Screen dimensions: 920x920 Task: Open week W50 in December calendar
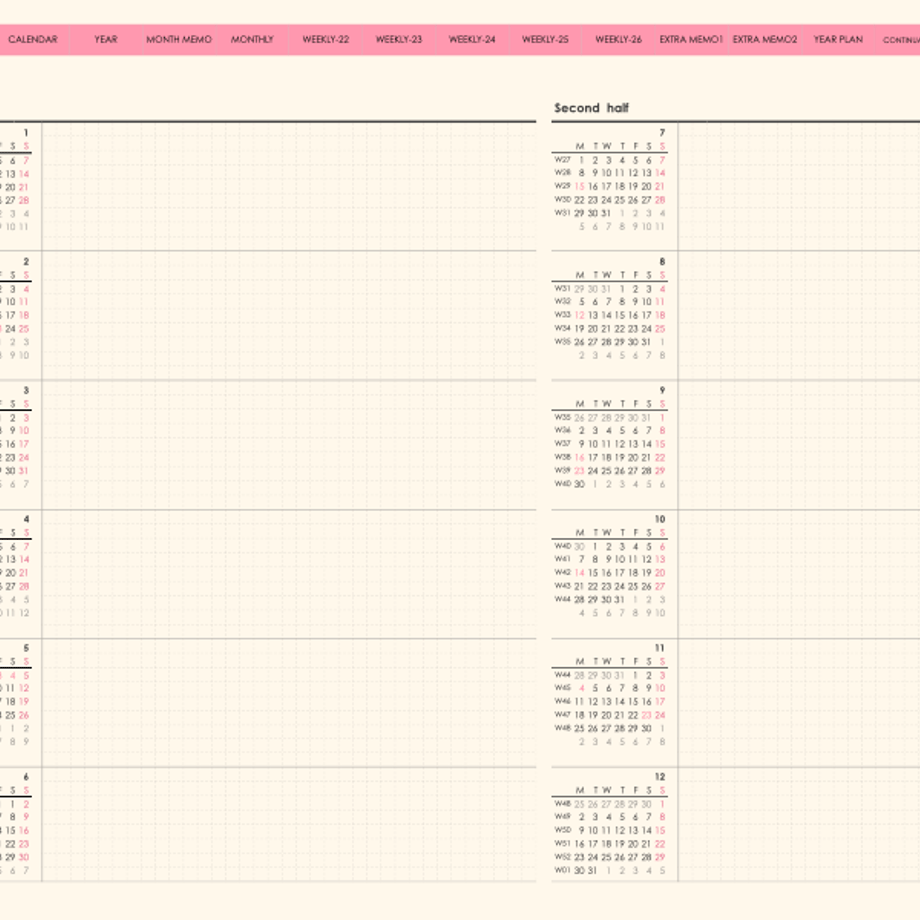click(x=562, y=830)
